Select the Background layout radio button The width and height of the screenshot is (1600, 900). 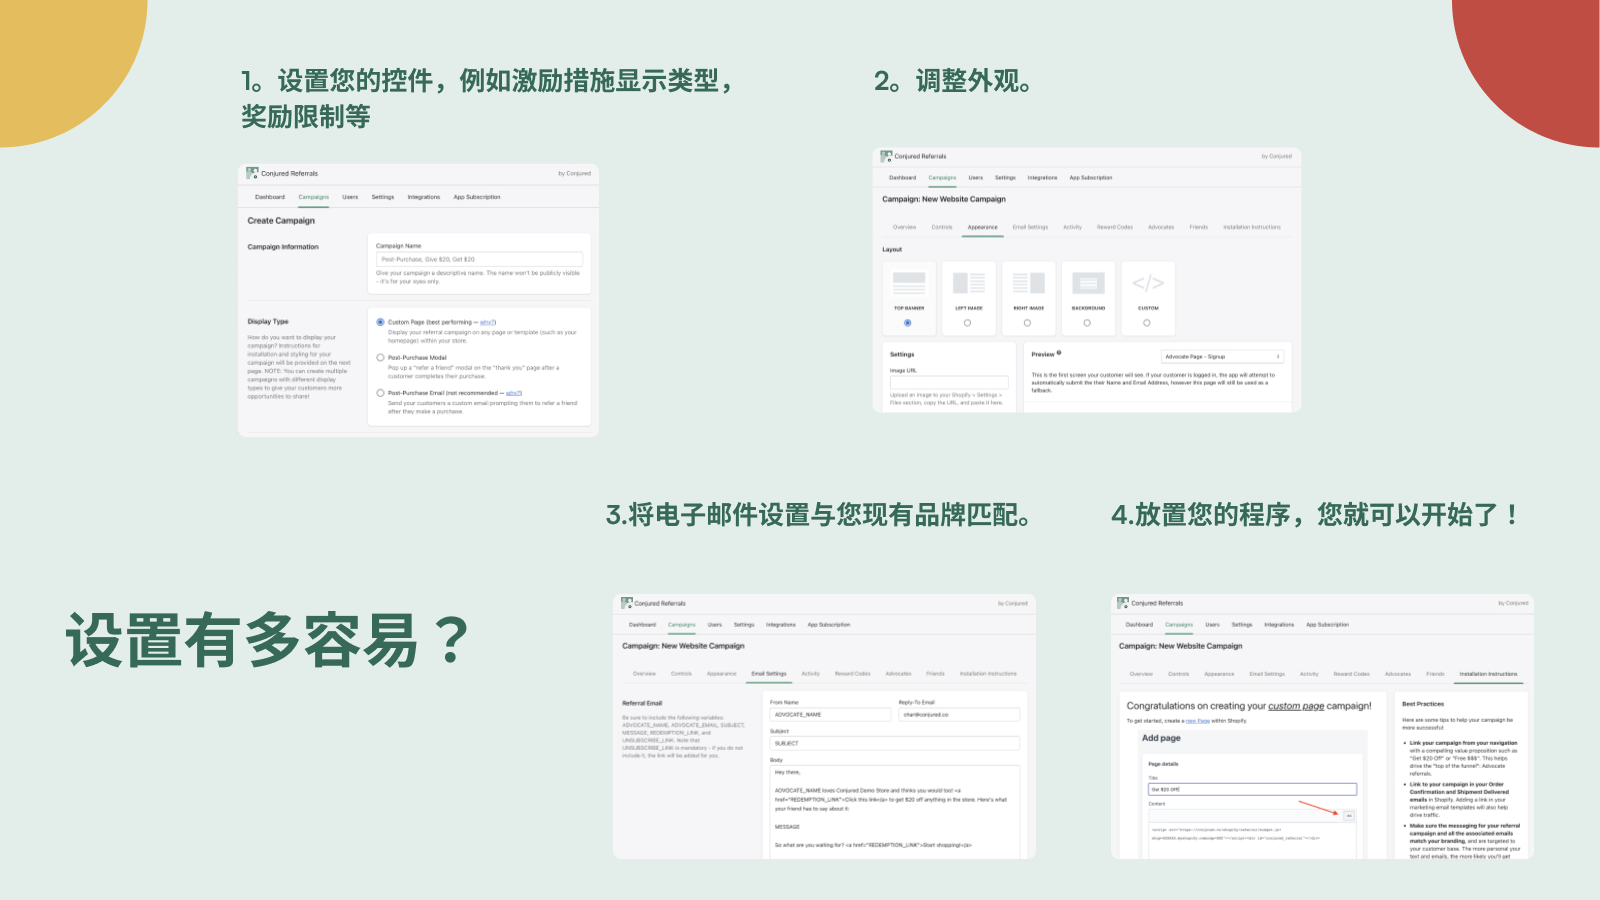click(x=1087, y=323)
